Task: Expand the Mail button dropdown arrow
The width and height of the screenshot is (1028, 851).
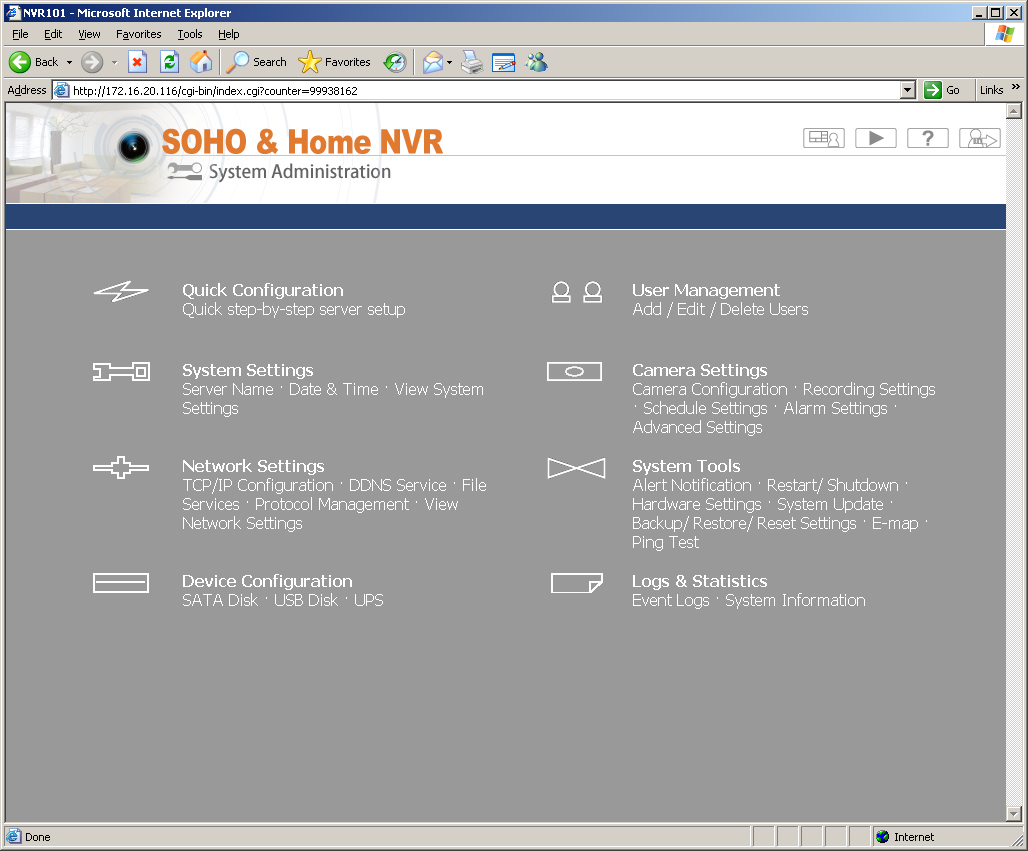Action: [x=450, y=62]
